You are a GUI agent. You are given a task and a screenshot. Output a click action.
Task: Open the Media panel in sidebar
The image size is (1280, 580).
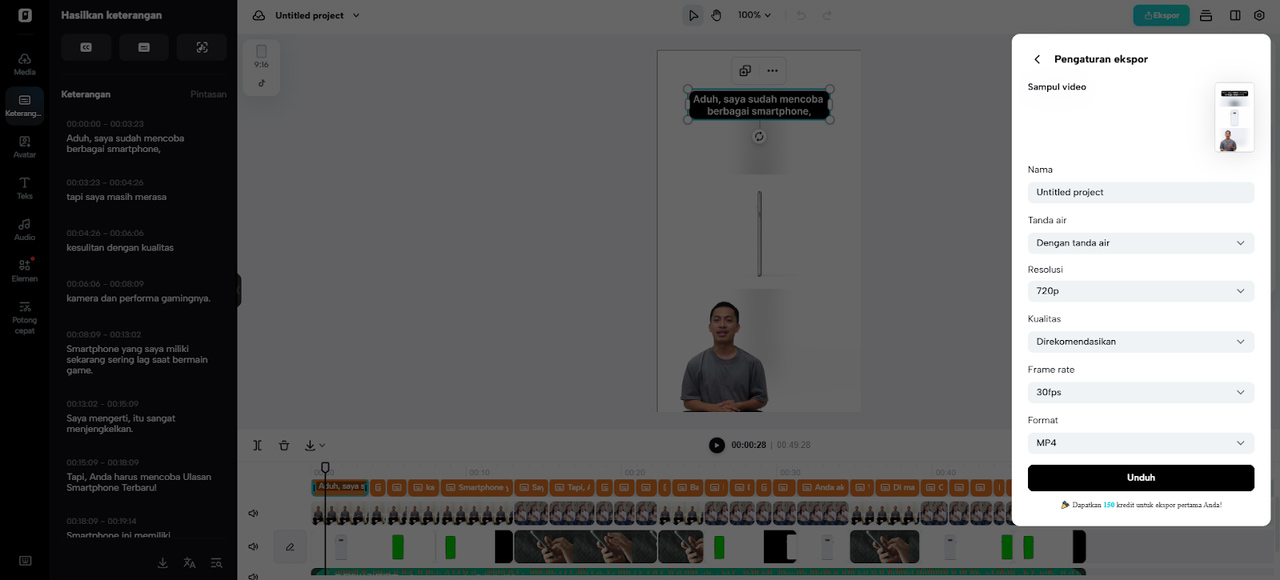click(x=25, y=64)
